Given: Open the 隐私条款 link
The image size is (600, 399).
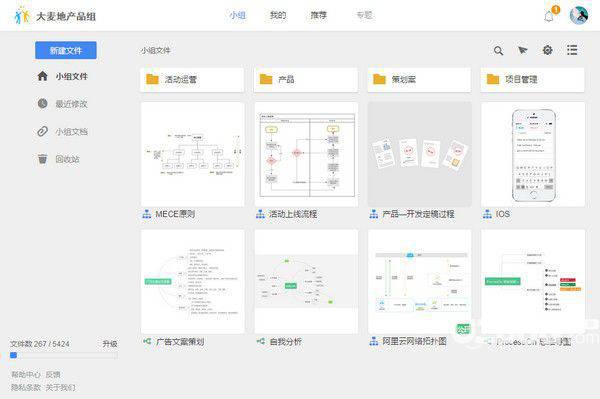Looking at the screenshot, I should pos(25,388).
